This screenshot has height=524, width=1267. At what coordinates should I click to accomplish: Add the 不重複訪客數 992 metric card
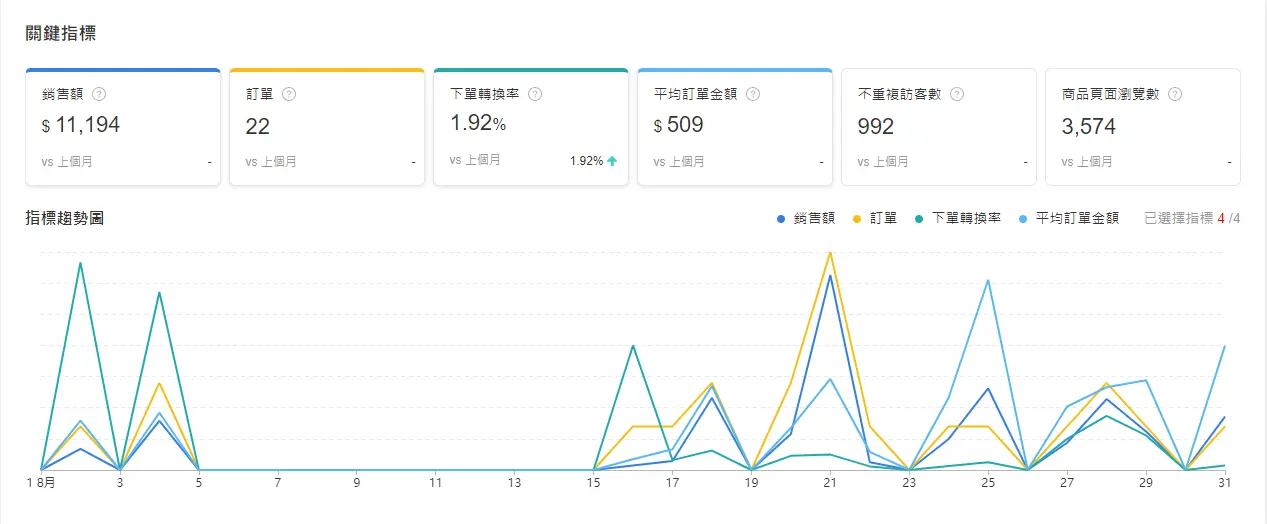939,127
